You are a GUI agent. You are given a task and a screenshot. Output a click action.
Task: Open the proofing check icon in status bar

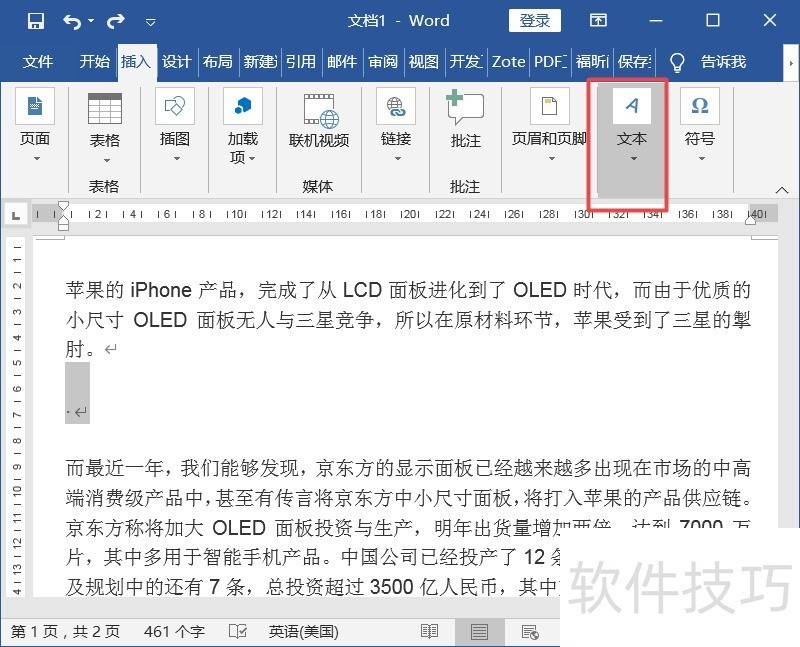pyautogui.click(x=238, y=632)
